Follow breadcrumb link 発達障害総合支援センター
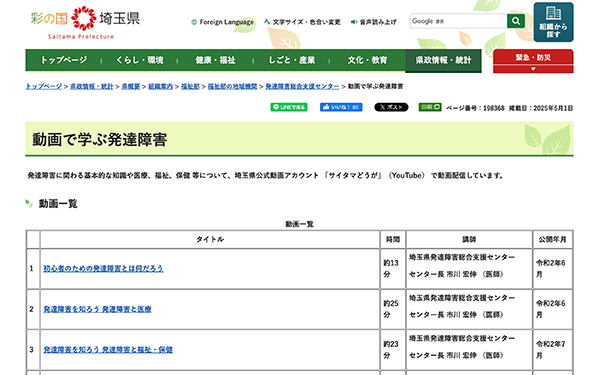 pos(302,86)
